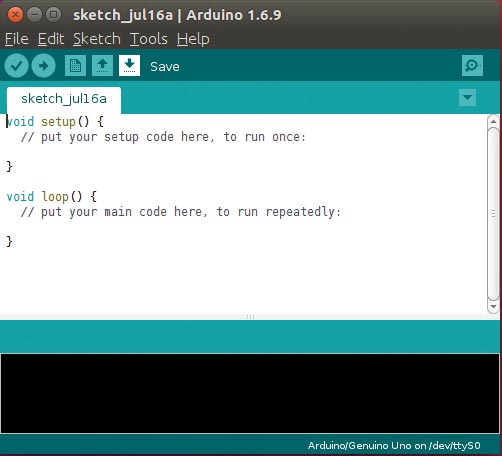Viewport: 502px width, 456px height.
Task: Open the Help menu
Action: point(193,39)
